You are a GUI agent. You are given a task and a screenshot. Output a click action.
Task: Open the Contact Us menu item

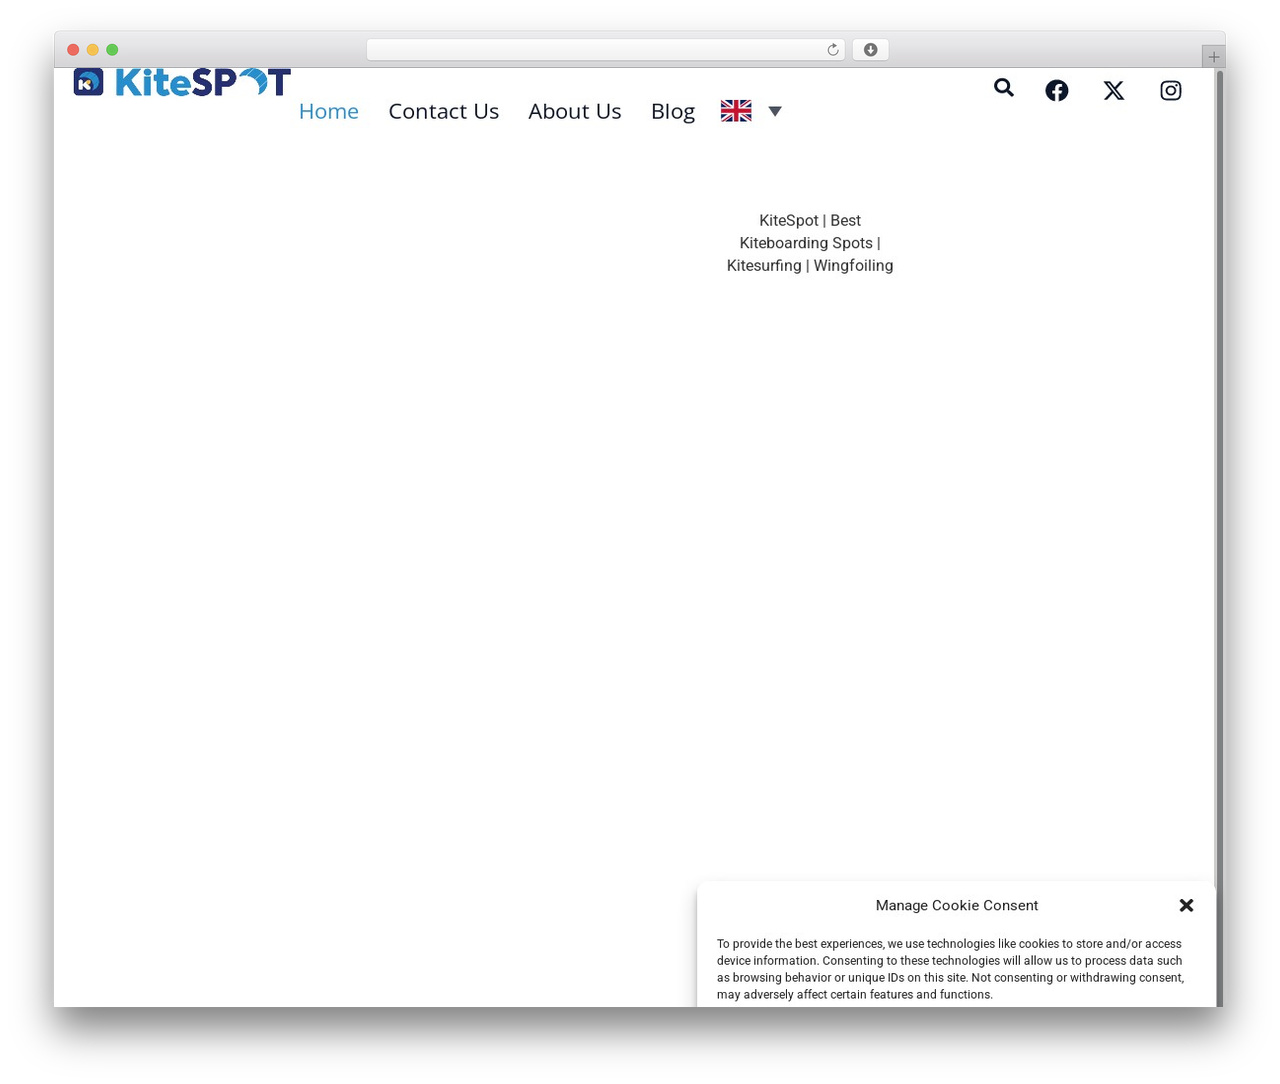point(444,111)
